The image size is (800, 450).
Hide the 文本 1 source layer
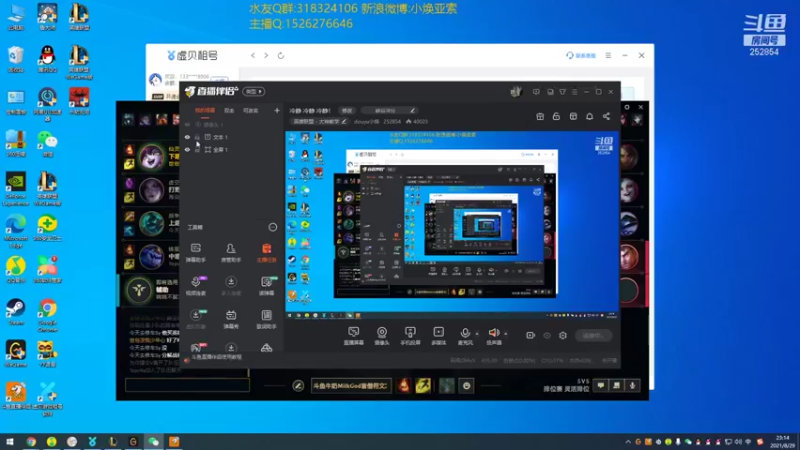click(187, 137)
